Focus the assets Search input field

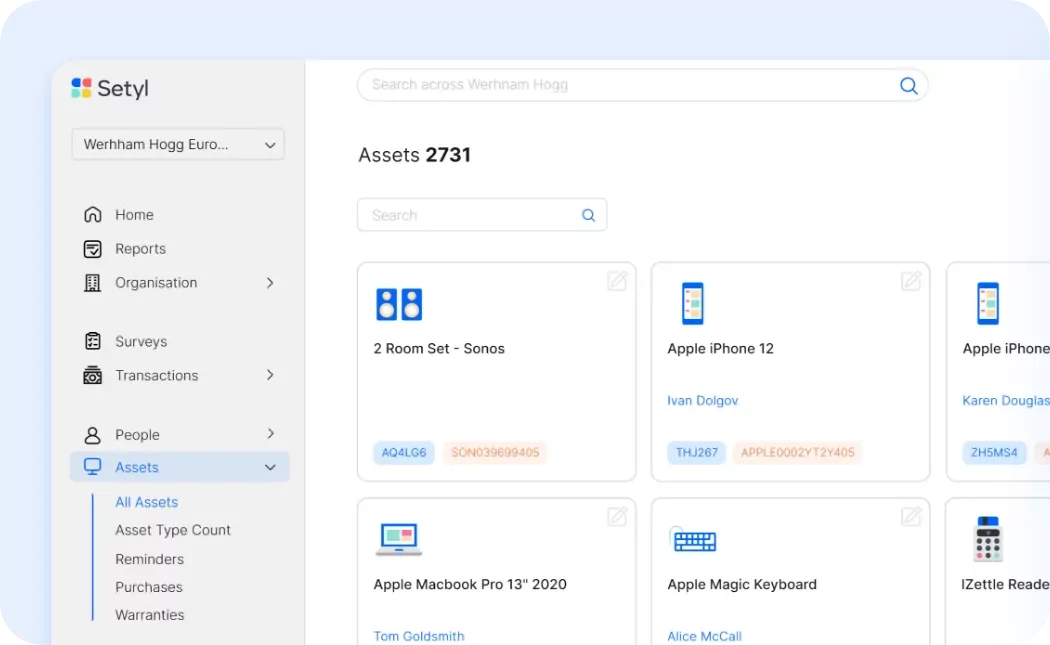click(x=482, y=215)
